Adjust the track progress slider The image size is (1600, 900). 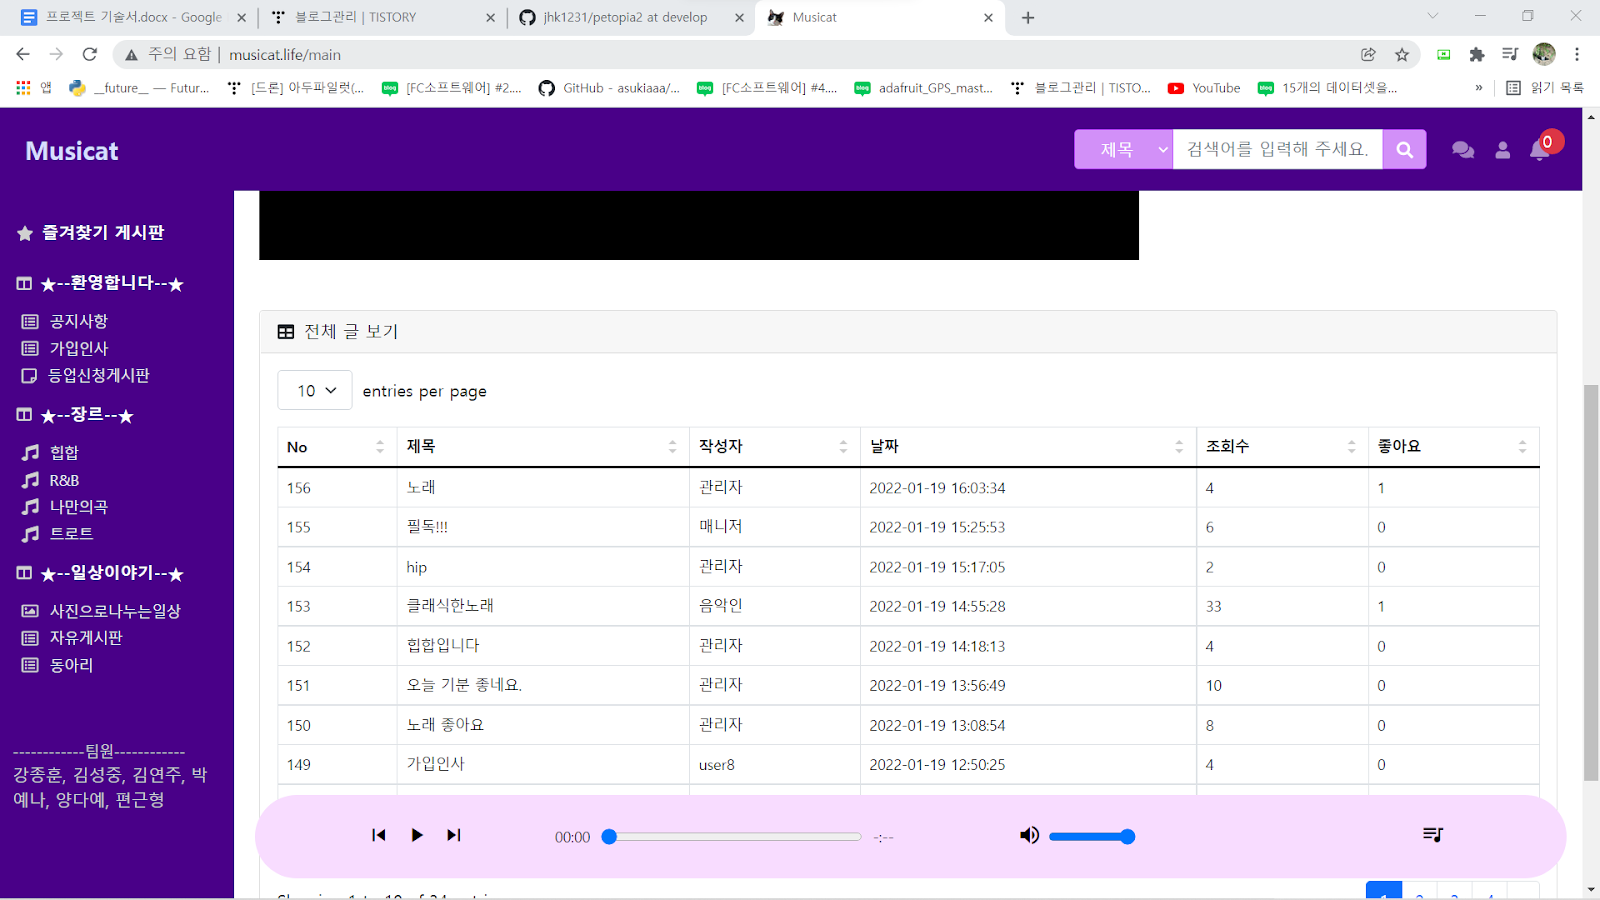(734, 837)
